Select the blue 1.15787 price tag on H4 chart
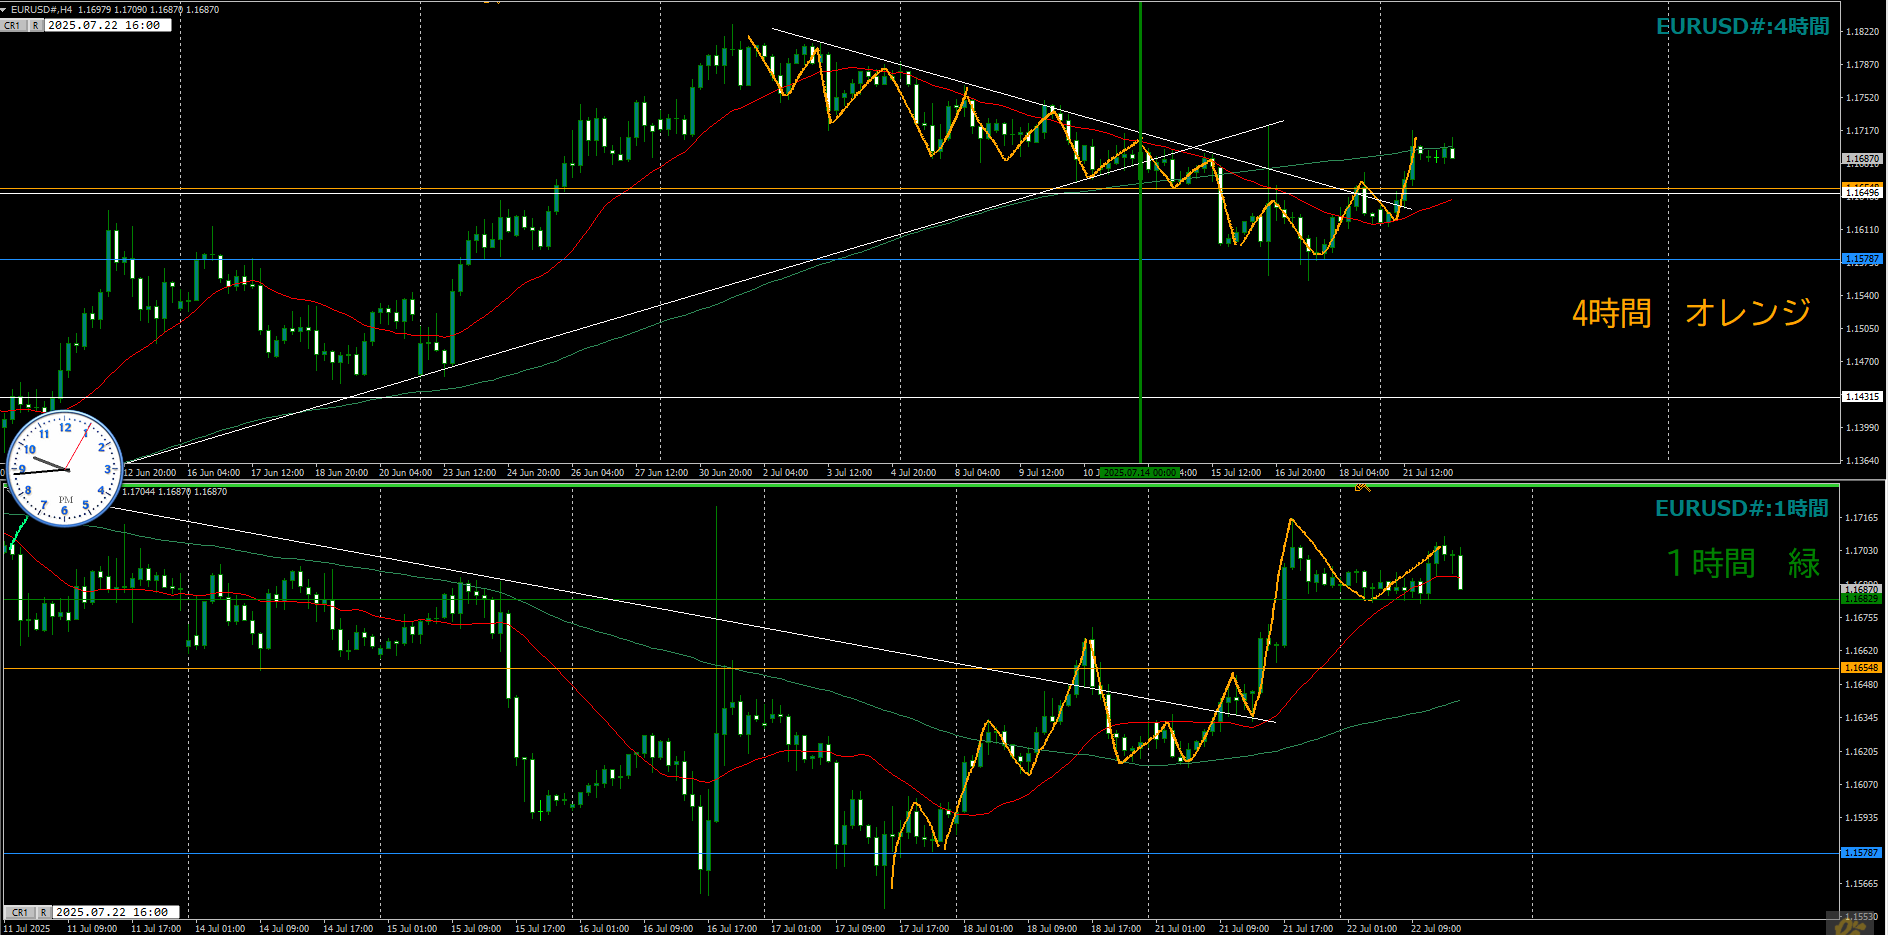This screenshot has width=1888, height=935. tap(1862, 259)
